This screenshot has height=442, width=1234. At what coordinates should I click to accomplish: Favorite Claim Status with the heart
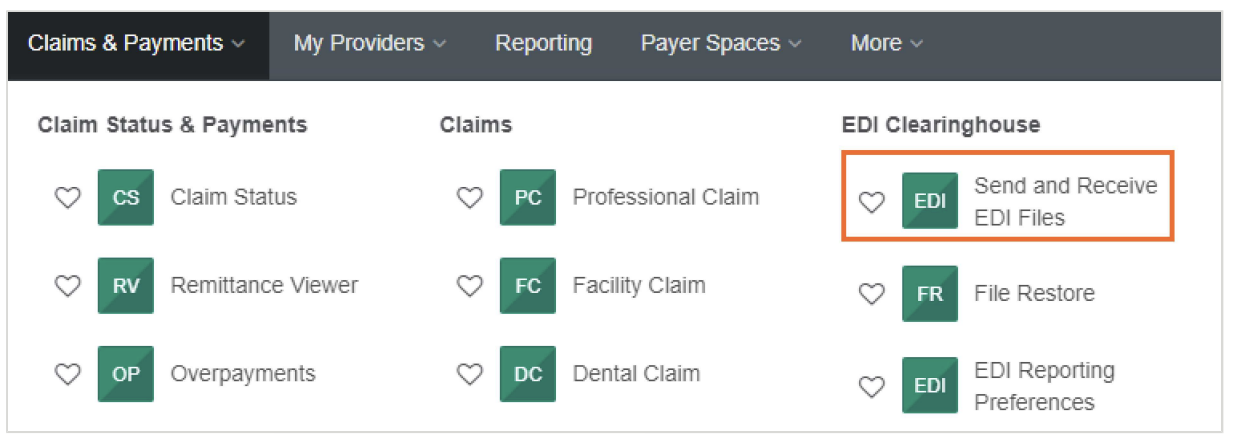[x=67, y=198]
